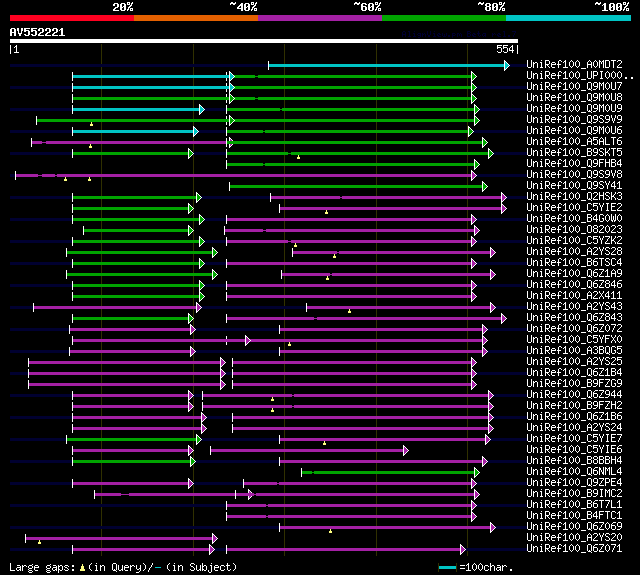Select the UniRef100_A5ALT6 label
This screenshot has height=575, width=640.
point(574,142)
